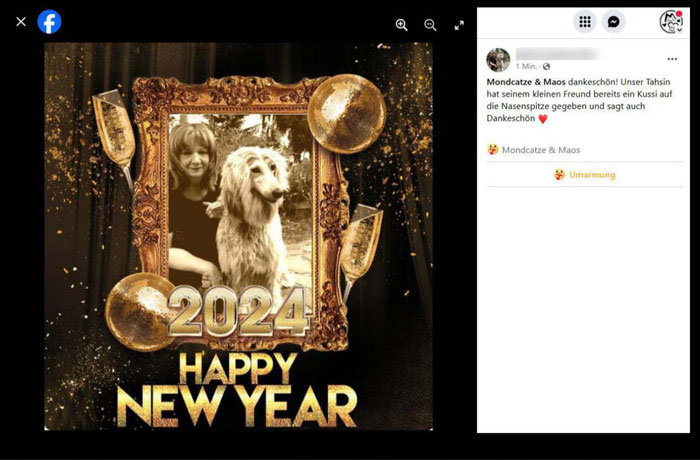
Task: Open the post author's profile picture
Action: point(498,60)
